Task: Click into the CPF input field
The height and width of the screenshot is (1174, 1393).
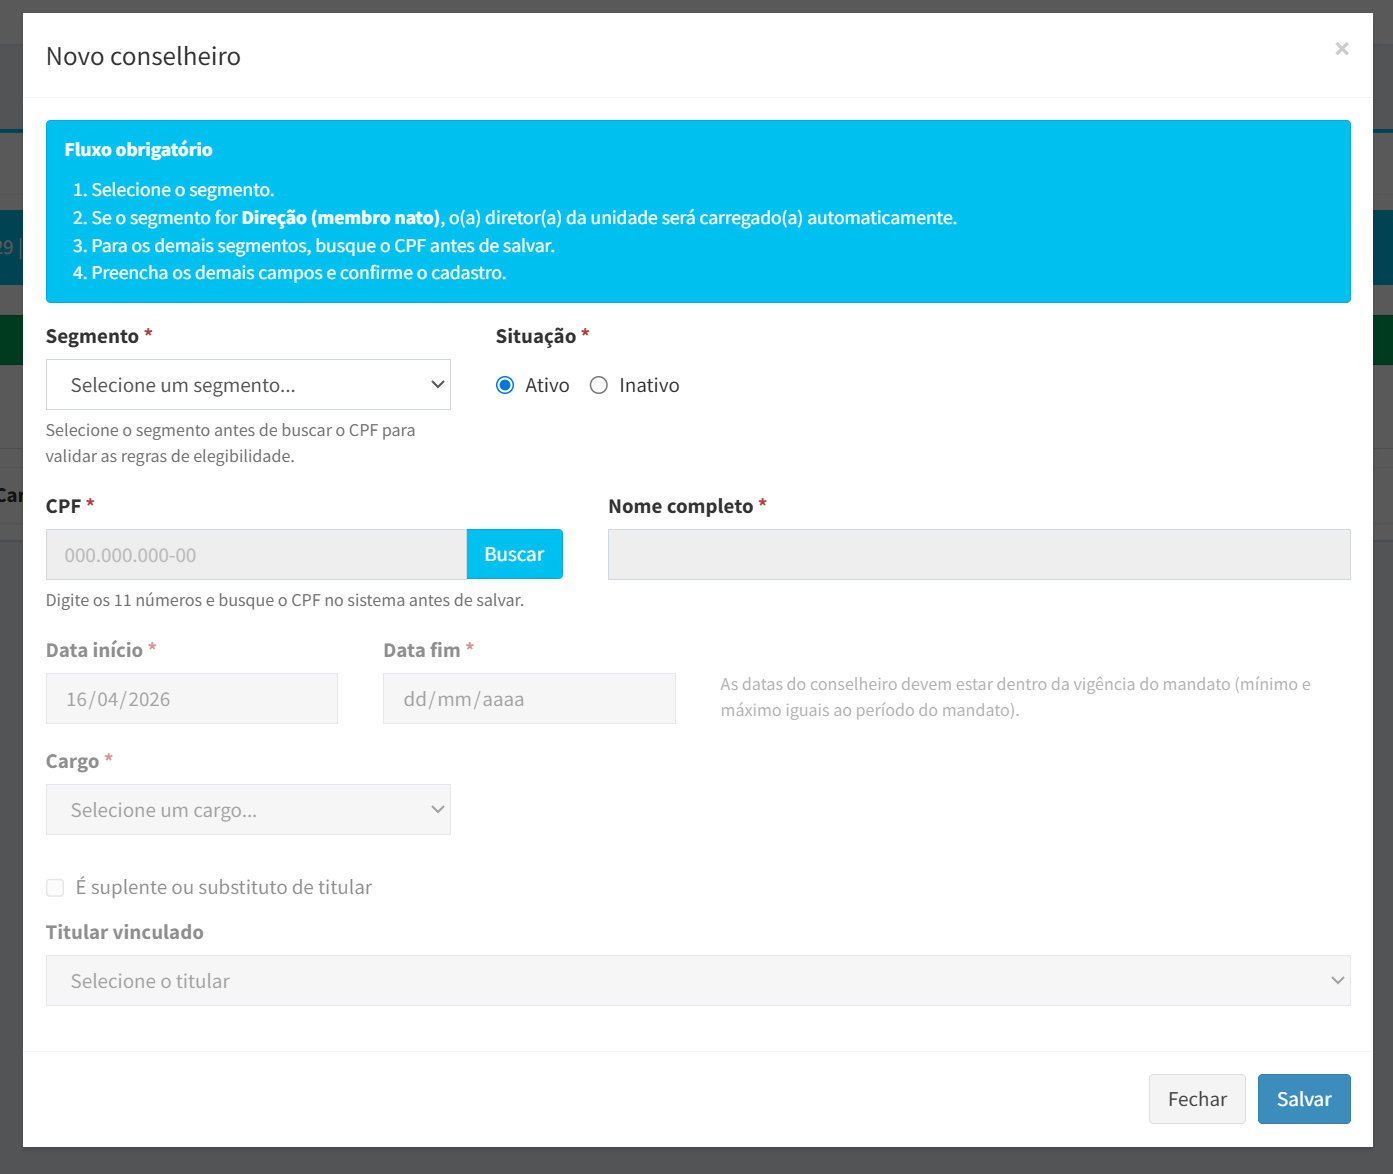Action: point(256,555)
